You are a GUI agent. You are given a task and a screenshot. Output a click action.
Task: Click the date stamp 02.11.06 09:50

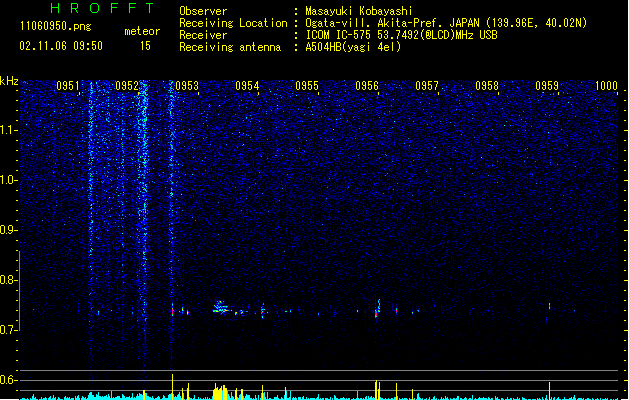pos(61,46)
